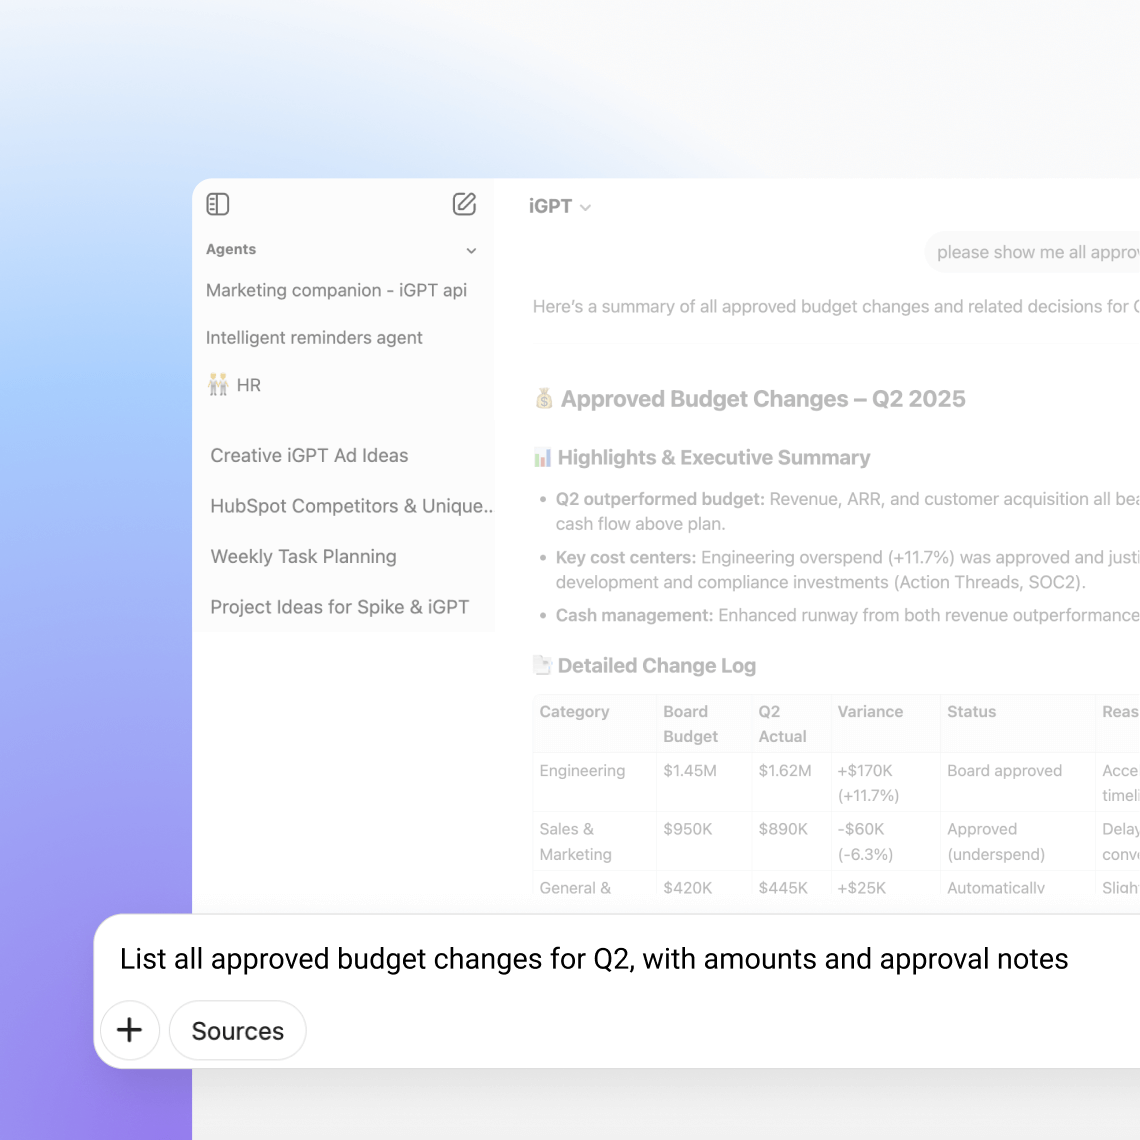This screenshot has height=1140, width=1140.
Task: Open the Creative iGPT Ad Ideas chat
Action: coord(309,455)
